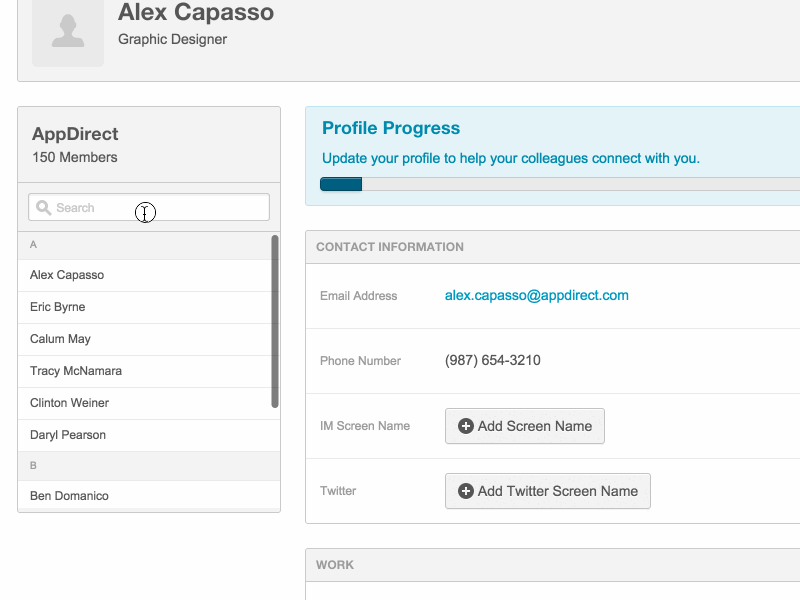Click the Contact Information section header

[390, 247]
